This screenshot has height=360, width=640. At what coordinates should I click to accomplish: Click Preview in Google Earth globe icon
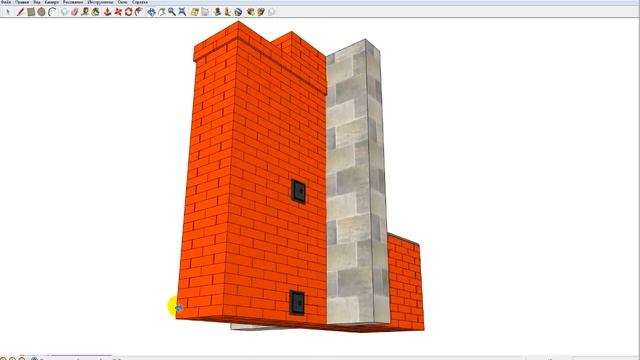click(238, 12)
